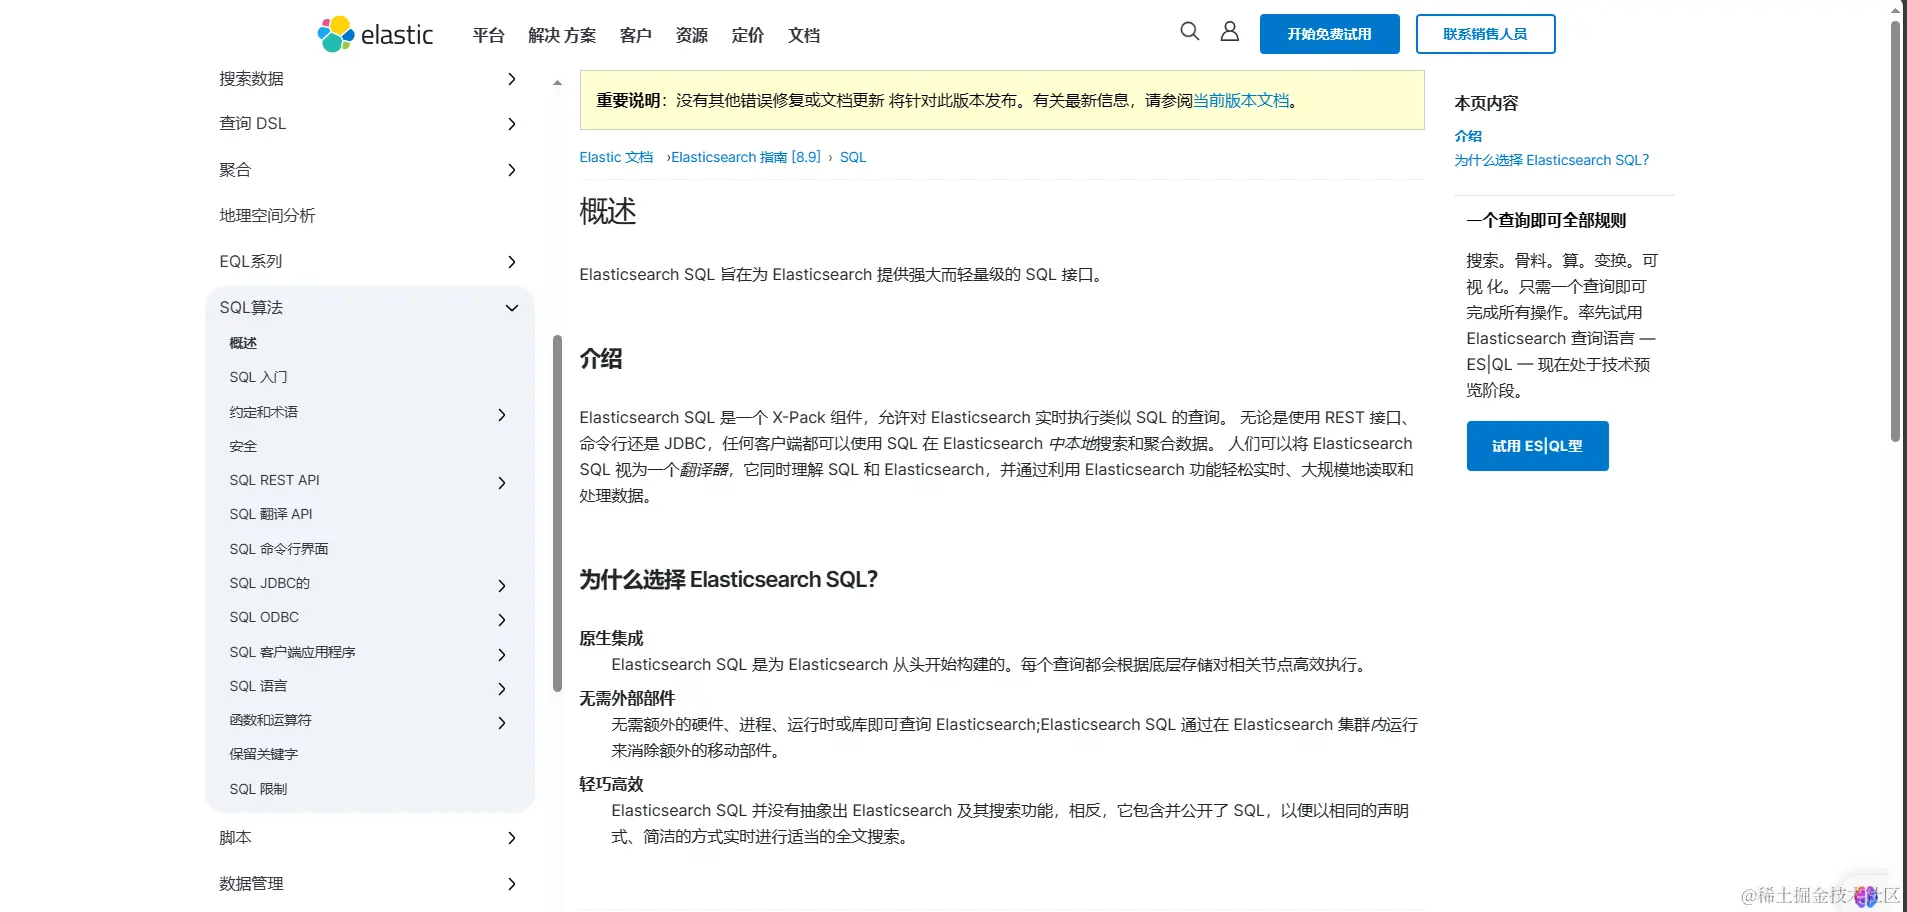Open the 资源 menu
Viewport: 1907px width, 912px height.
tap(692, 35)
